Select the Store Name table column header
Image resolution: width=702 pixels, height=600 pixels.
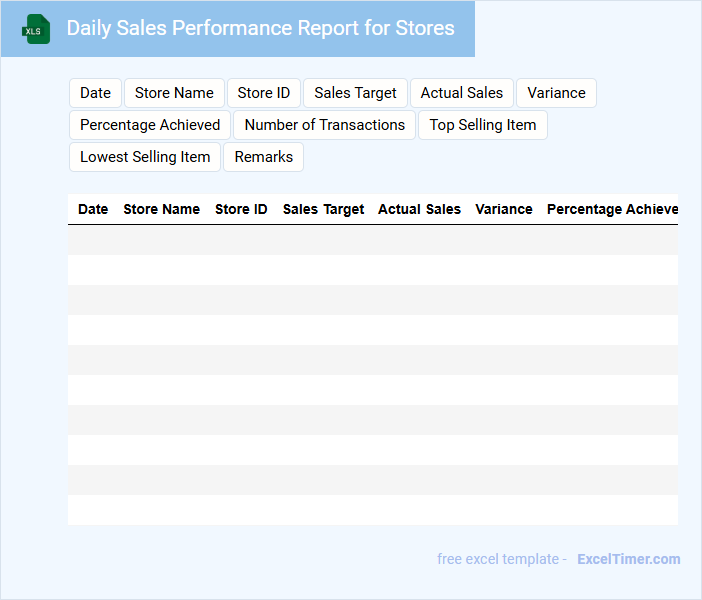pos(161,209)
